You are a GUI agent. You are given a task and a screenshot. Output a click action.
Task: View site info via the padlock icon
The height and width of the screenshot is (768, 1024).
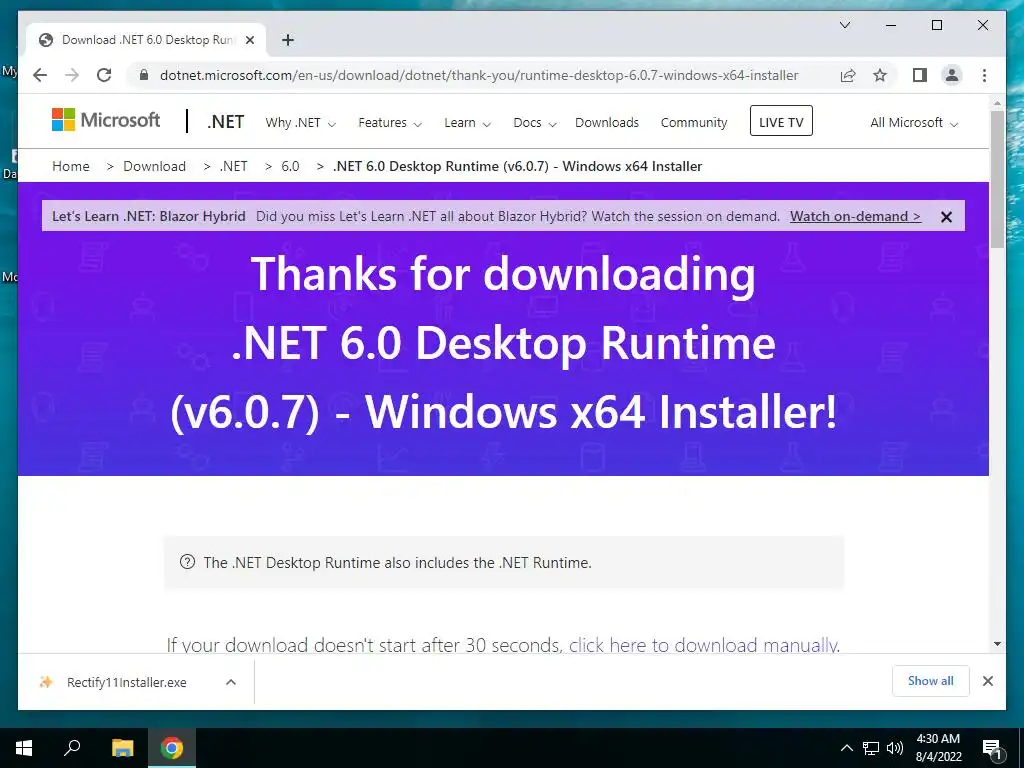pos(144,75)
